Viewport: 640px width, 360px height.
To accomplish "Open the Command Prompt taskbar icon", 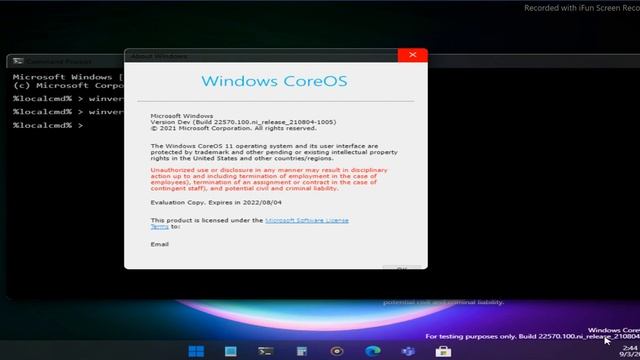I will (265, 351).
